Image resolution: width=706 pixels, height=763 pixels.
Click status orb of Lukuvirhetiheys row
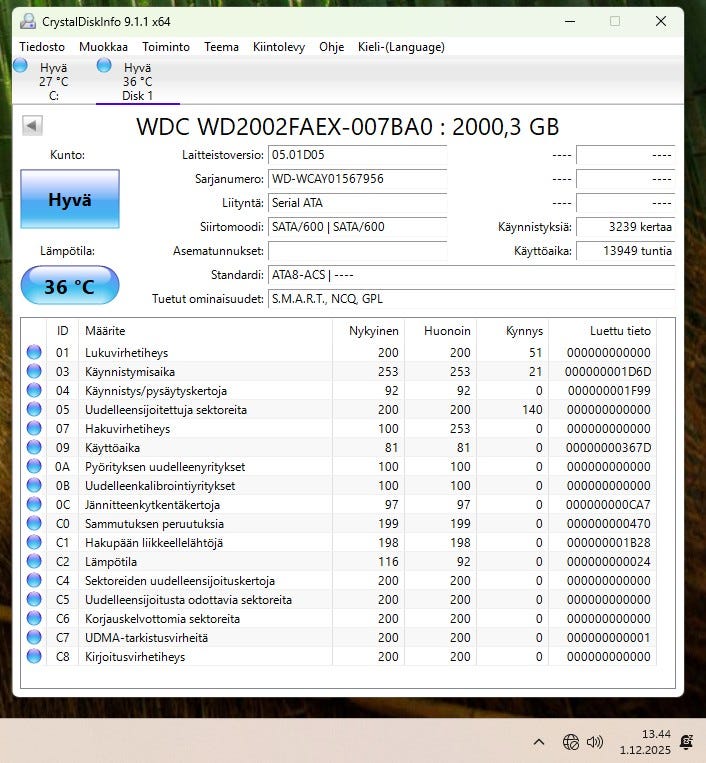pos(34,352)
